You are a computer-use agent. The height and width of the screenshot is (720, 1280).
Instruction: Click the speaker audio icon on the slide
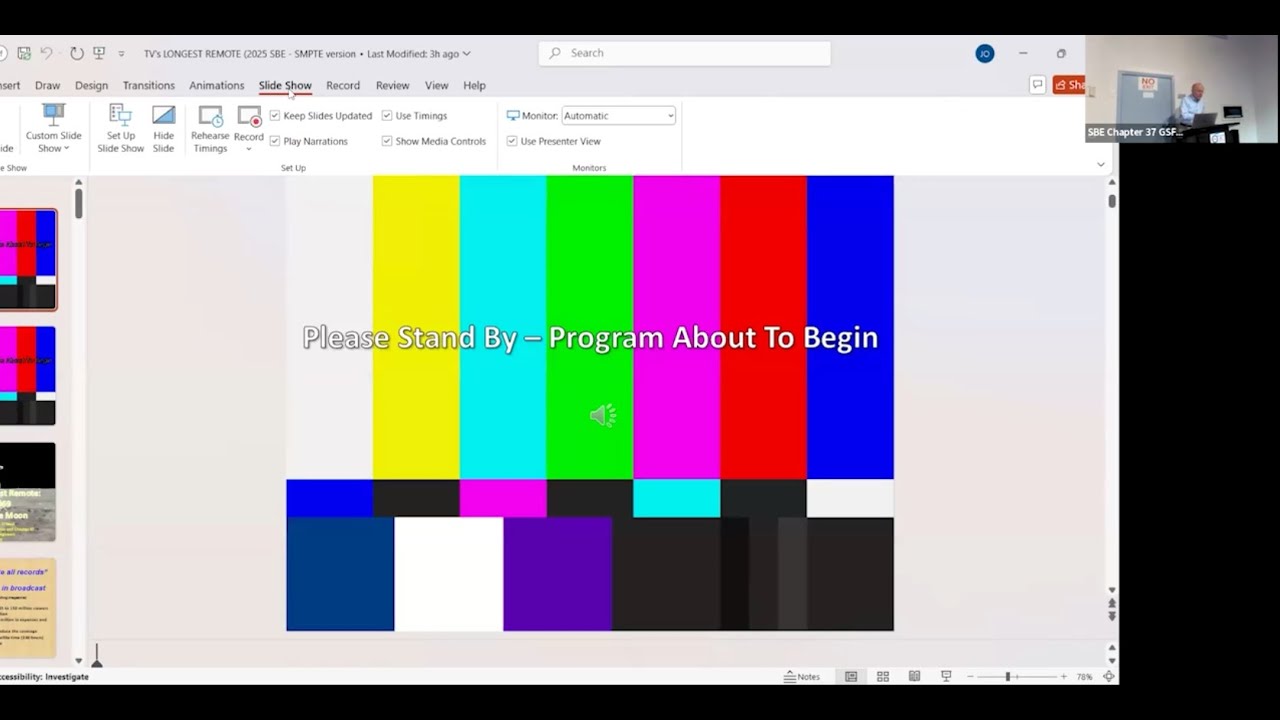tap(603, 416)
